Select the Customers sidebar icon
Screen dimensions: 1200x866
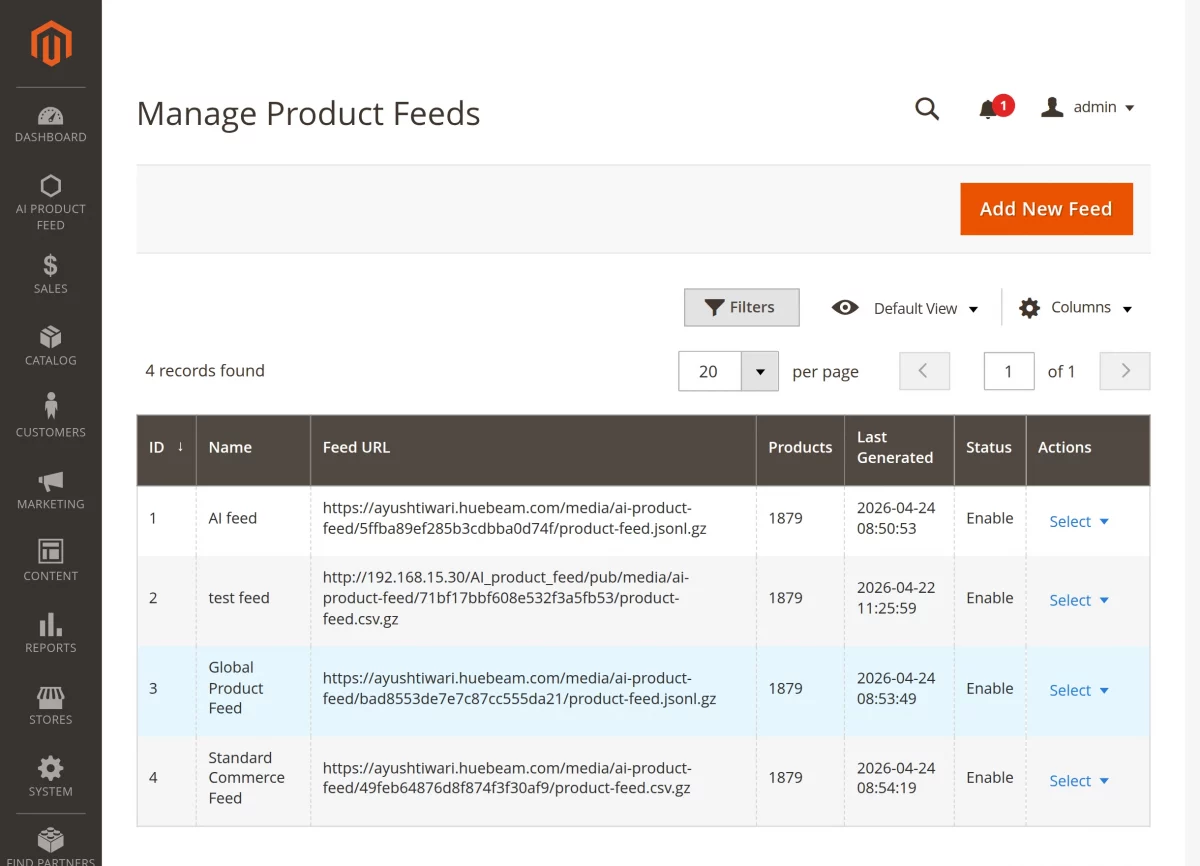(x=50, y=410)
